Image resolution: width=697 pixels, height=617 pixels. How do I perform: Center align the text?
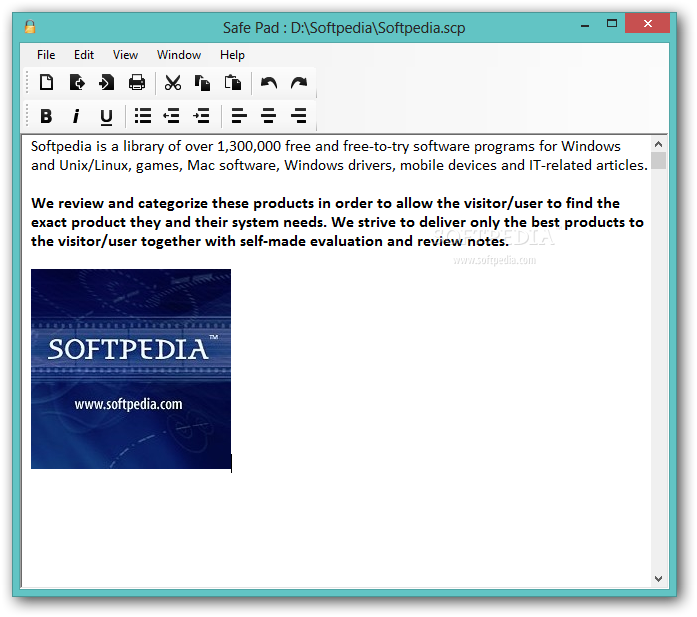268,116
